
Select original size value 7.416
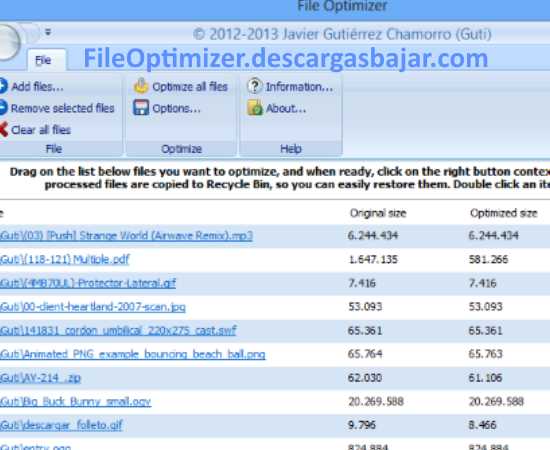click(x=362, y=283)
